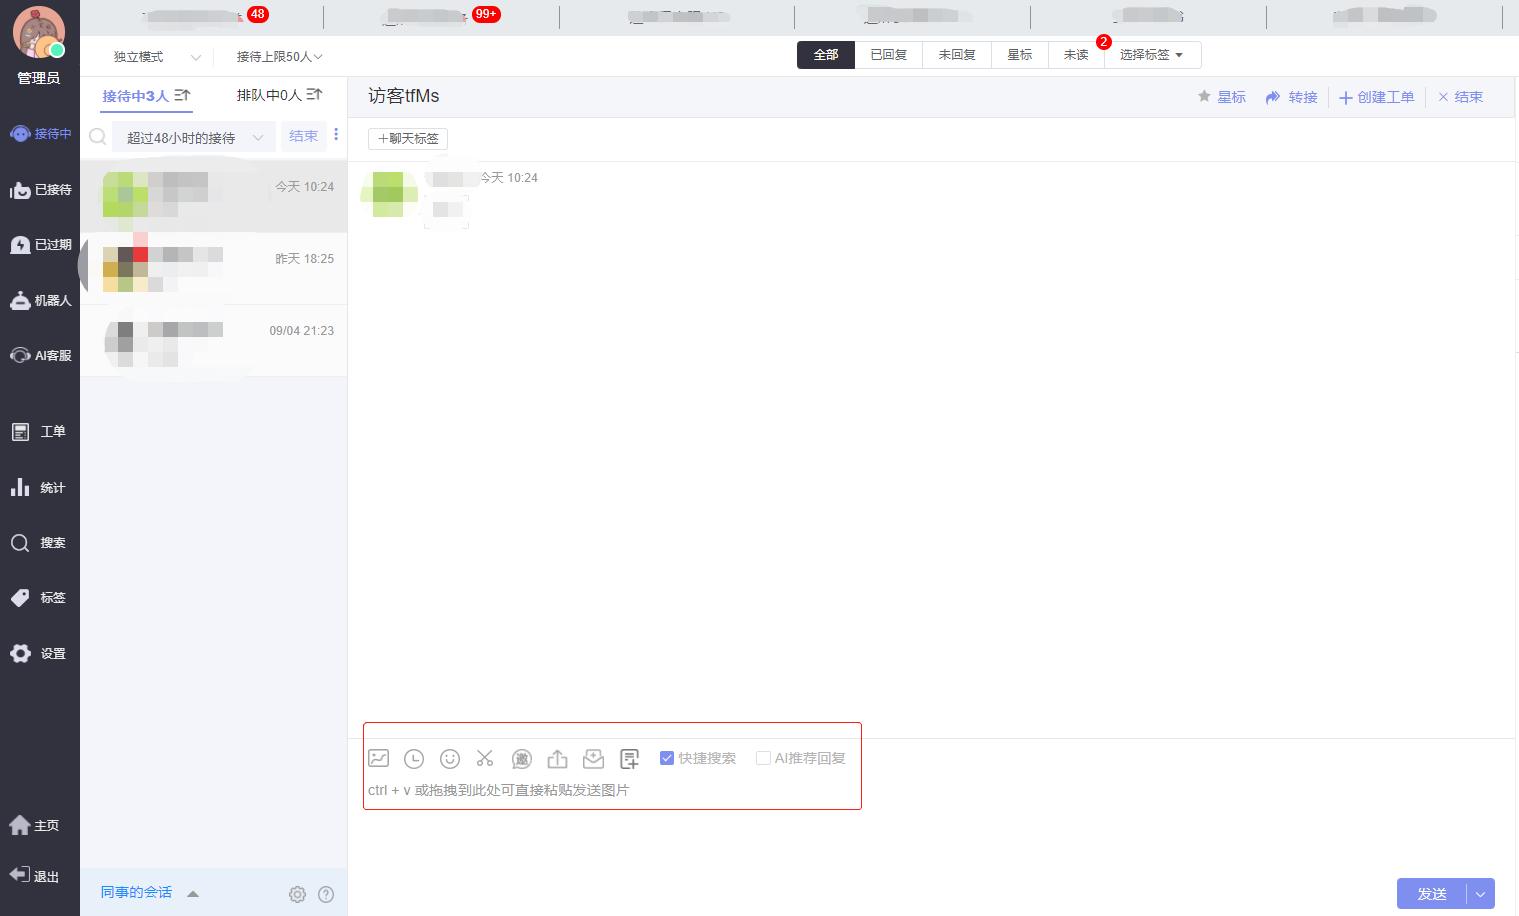Screen dimensions: 1519x916
Task: Open the AI客服 section in sidebar
Action: coord(40,355)
